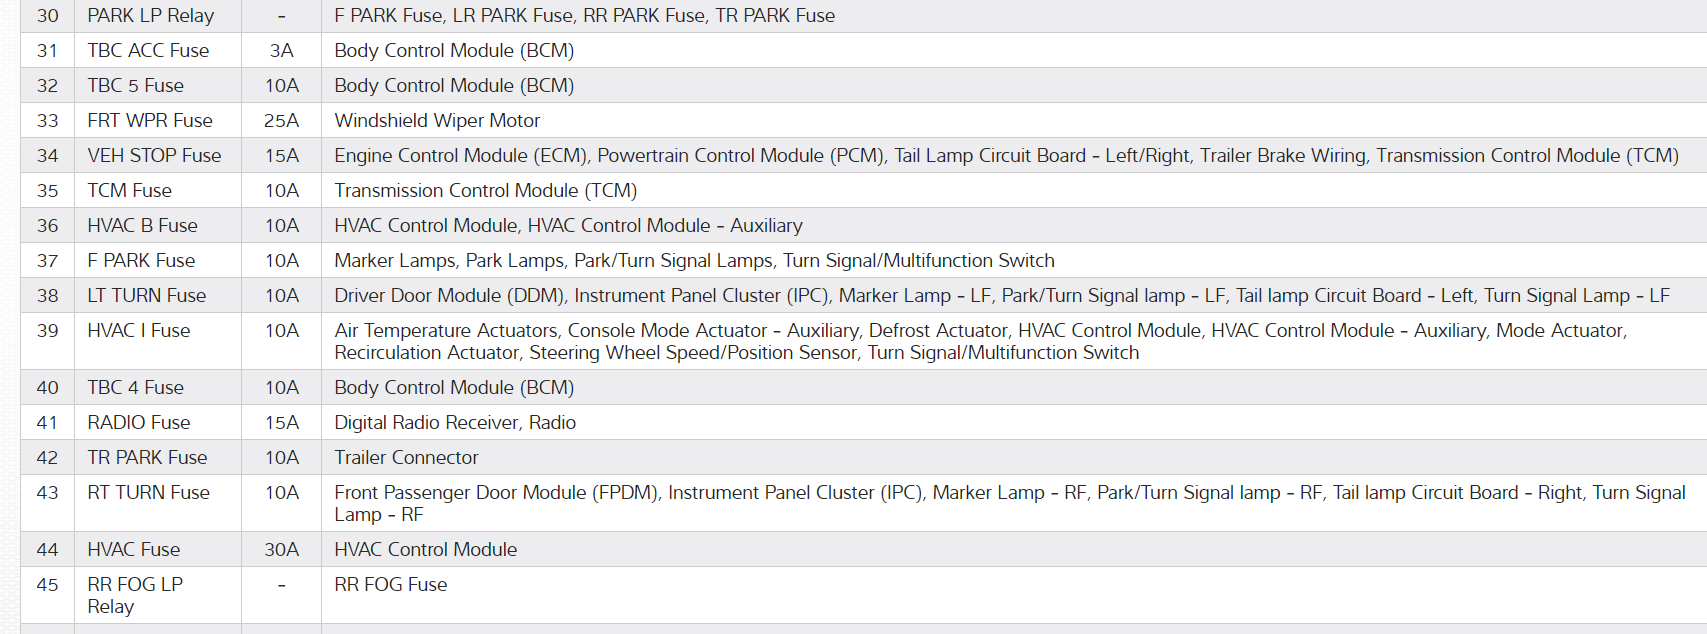The image size is (1707, 634).
Task: Click the TR PARK Fuse cell
Action: pyautogui.click(x=147, y=458)
